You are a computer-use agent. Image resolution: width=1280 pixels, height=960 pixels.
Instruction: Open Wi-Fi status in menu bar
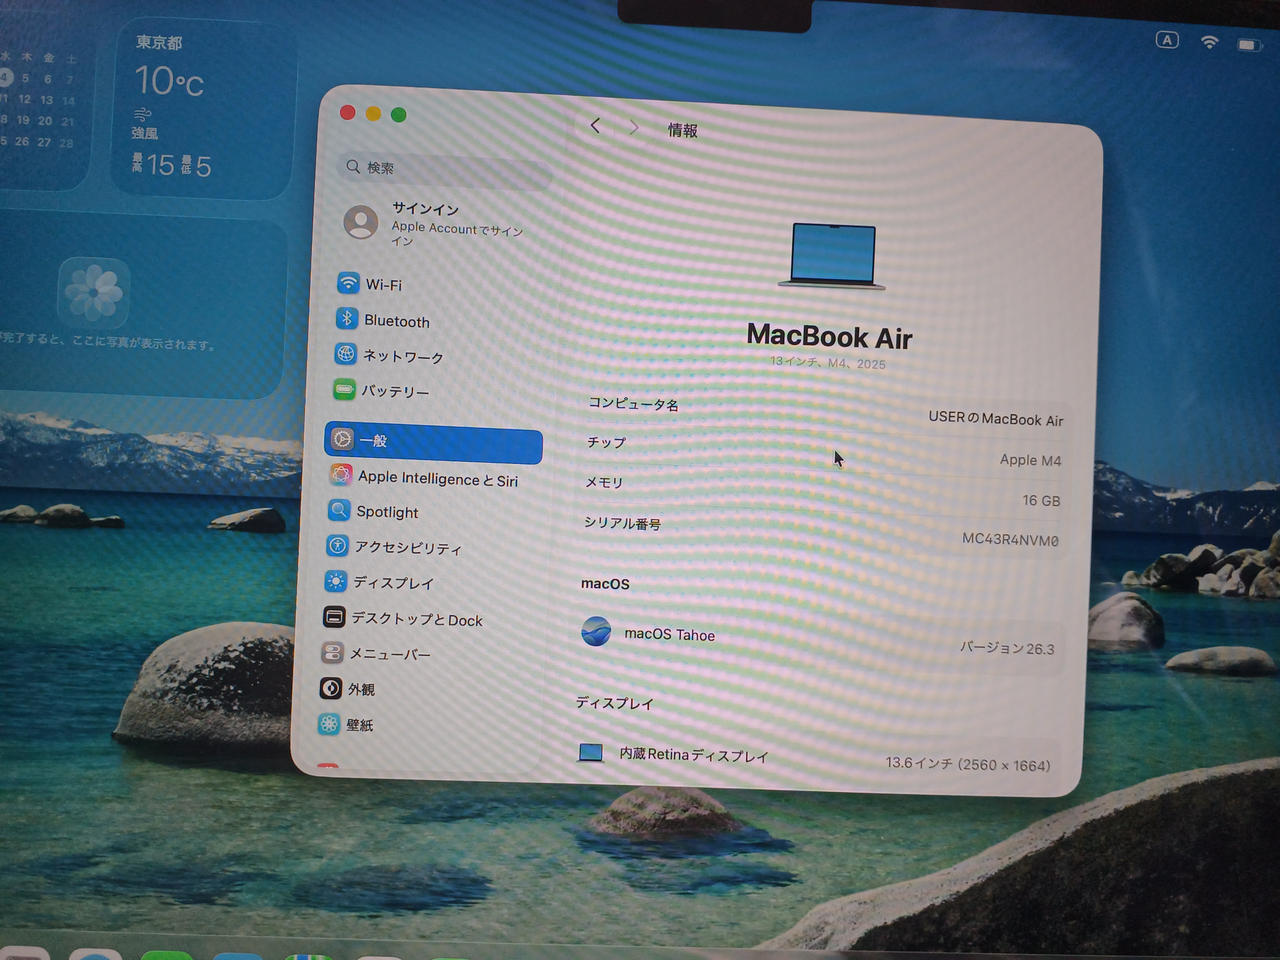[x=1209, y=42]
